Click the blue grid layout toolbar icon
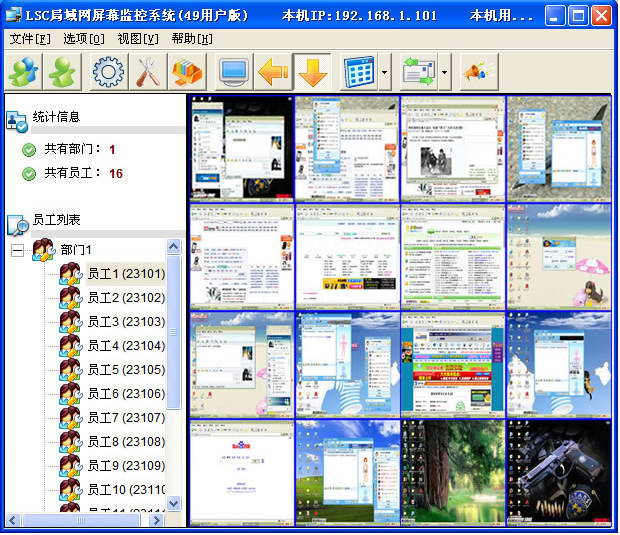Image resolution: width=620 pixels, height=535 pixels. click(359, 72)
